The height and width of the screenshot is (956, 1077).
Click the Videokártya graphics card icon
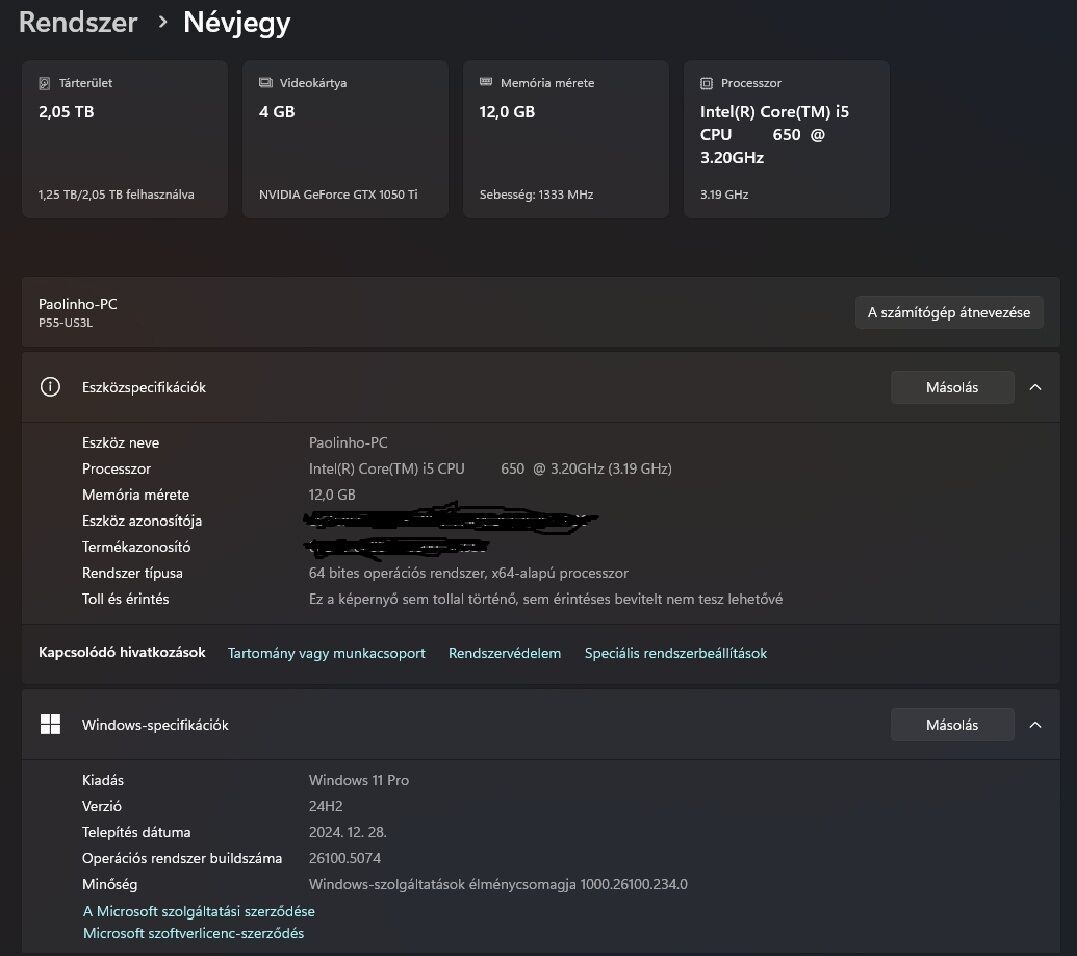point(265,82)
